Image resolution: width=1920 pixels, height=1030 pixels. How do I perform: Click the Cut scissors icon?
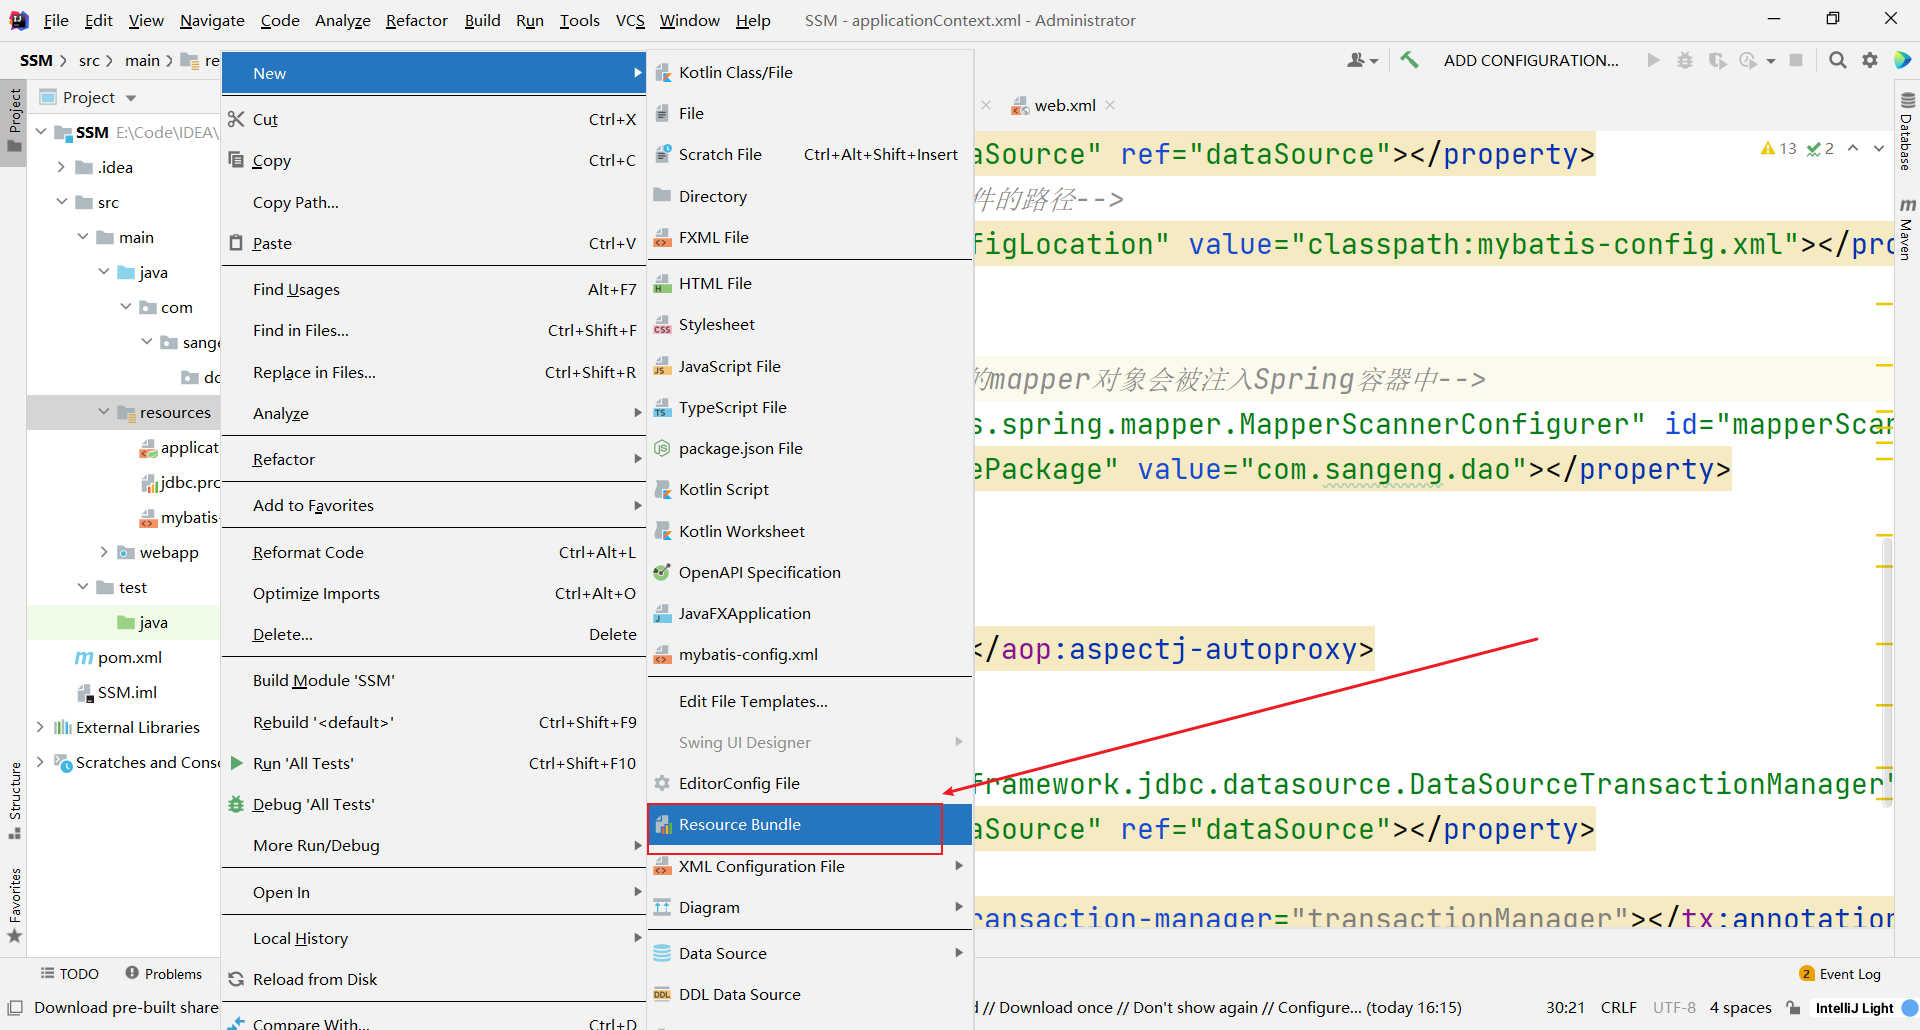click(236, 119)
